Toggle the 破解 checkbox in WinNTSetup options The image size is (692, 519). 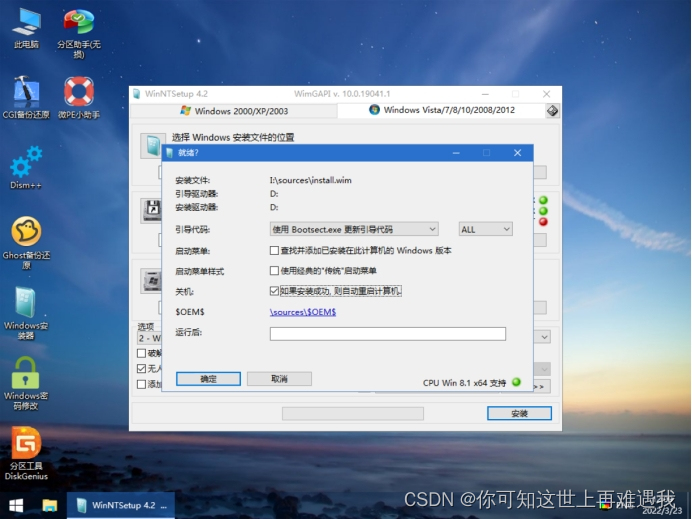[142, 353]
